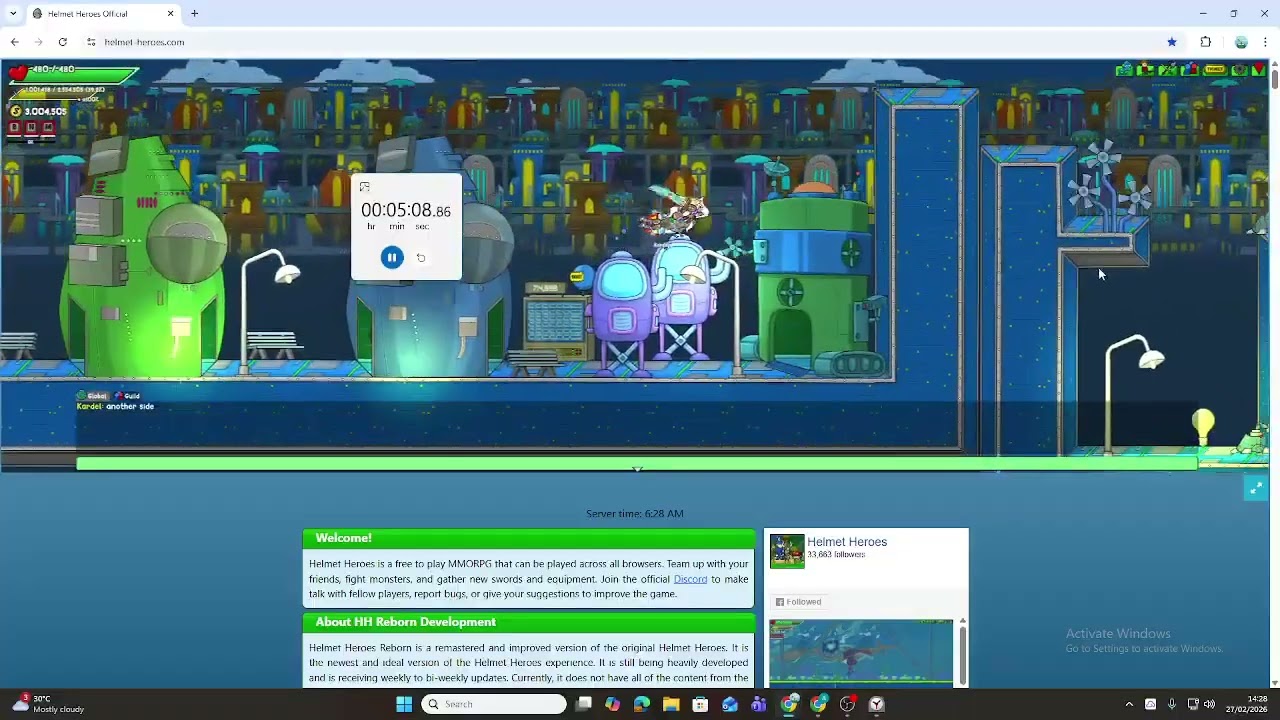Open Microsoft Store from the taskbar
Screen dimensions: 1280x720
pyautogui.click(x=700, y=704)
